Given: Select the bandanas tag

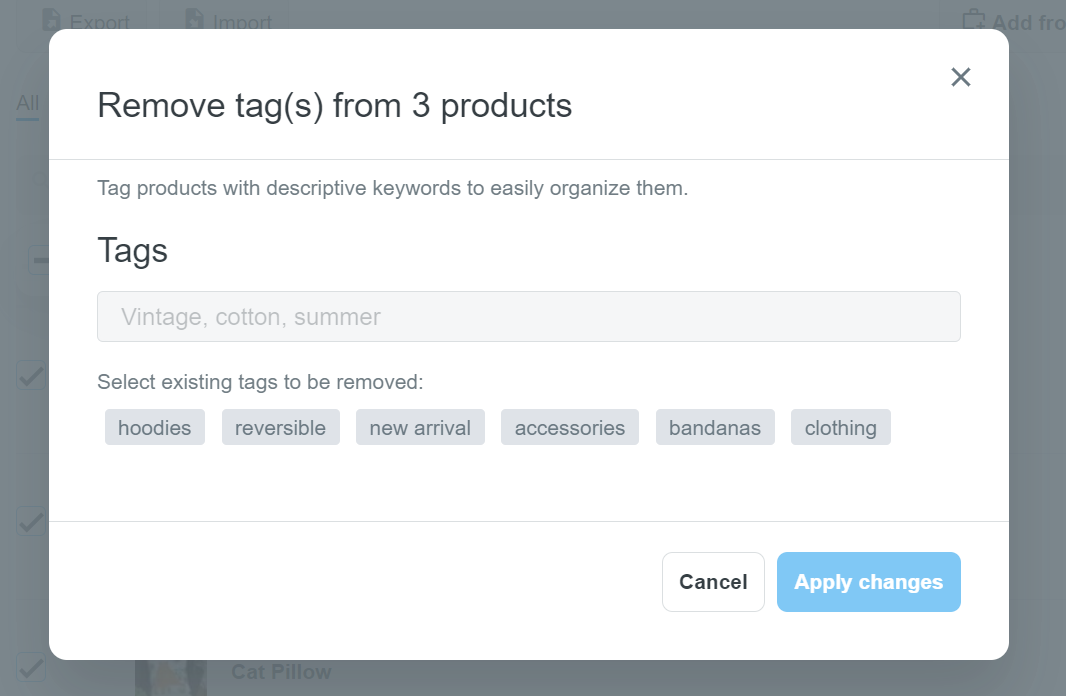Looking at the screenshot, I should (x=715, y=428).
